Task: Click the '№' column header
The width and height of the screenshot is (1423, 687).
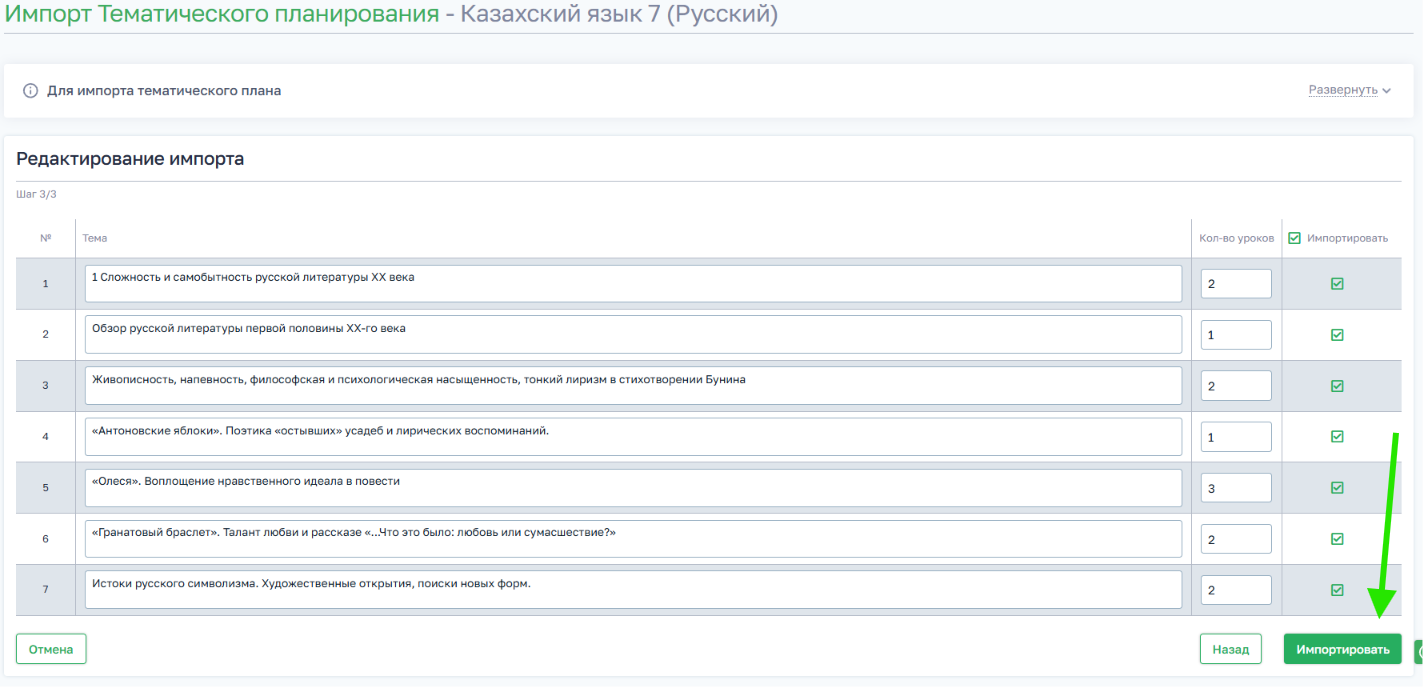Action: 46,238
